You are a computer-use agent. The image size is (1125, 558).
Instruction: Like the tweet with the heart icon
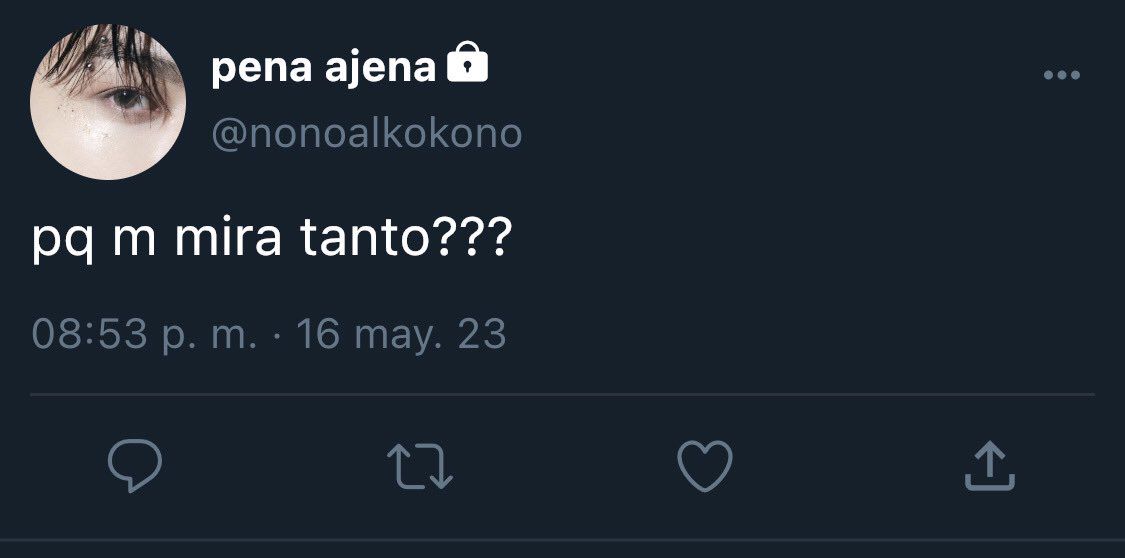click(705, 465)
